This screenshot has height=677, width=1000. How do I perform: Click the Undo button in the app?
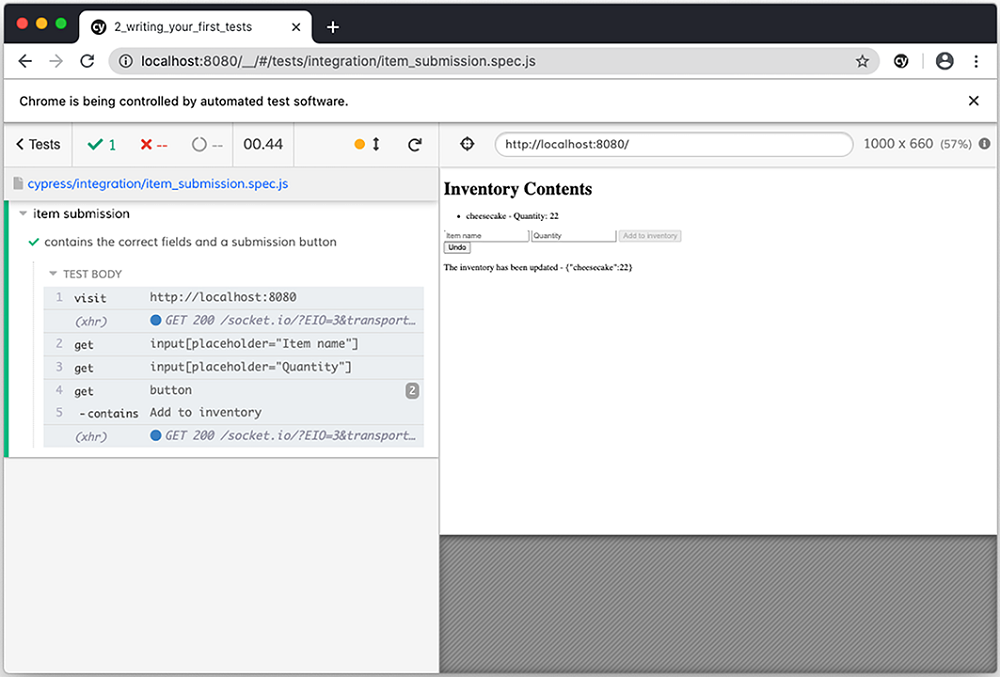tap(456, 247)
